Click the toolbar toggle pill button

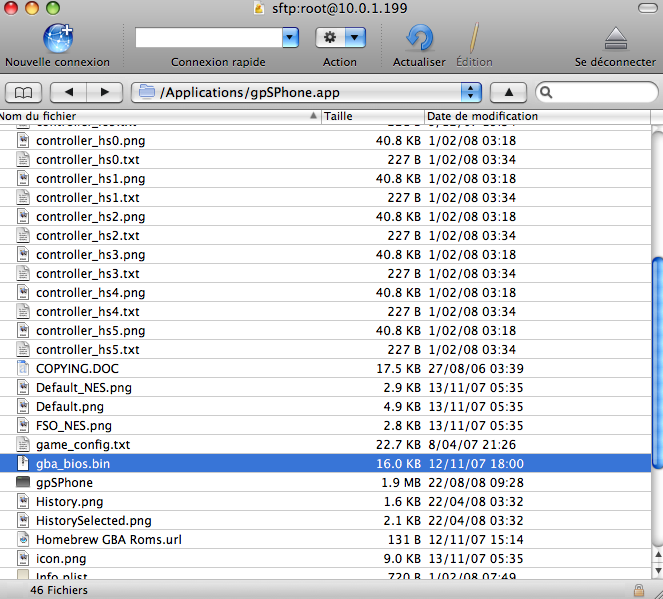(x=647, y=8)
